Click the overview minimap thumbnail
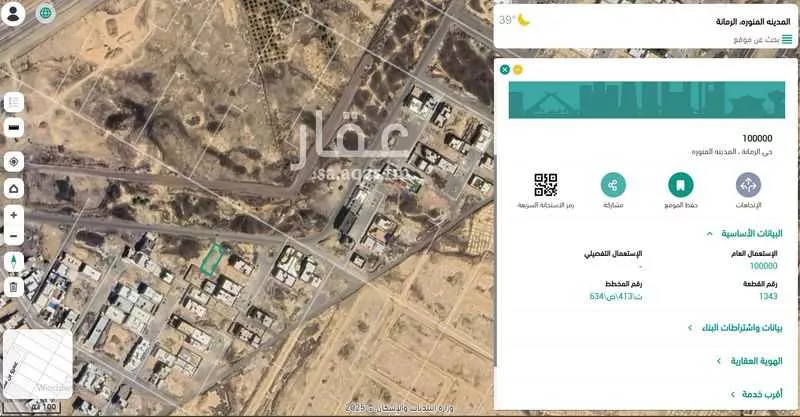The image size is (800, 417). [x=37, y=362]
